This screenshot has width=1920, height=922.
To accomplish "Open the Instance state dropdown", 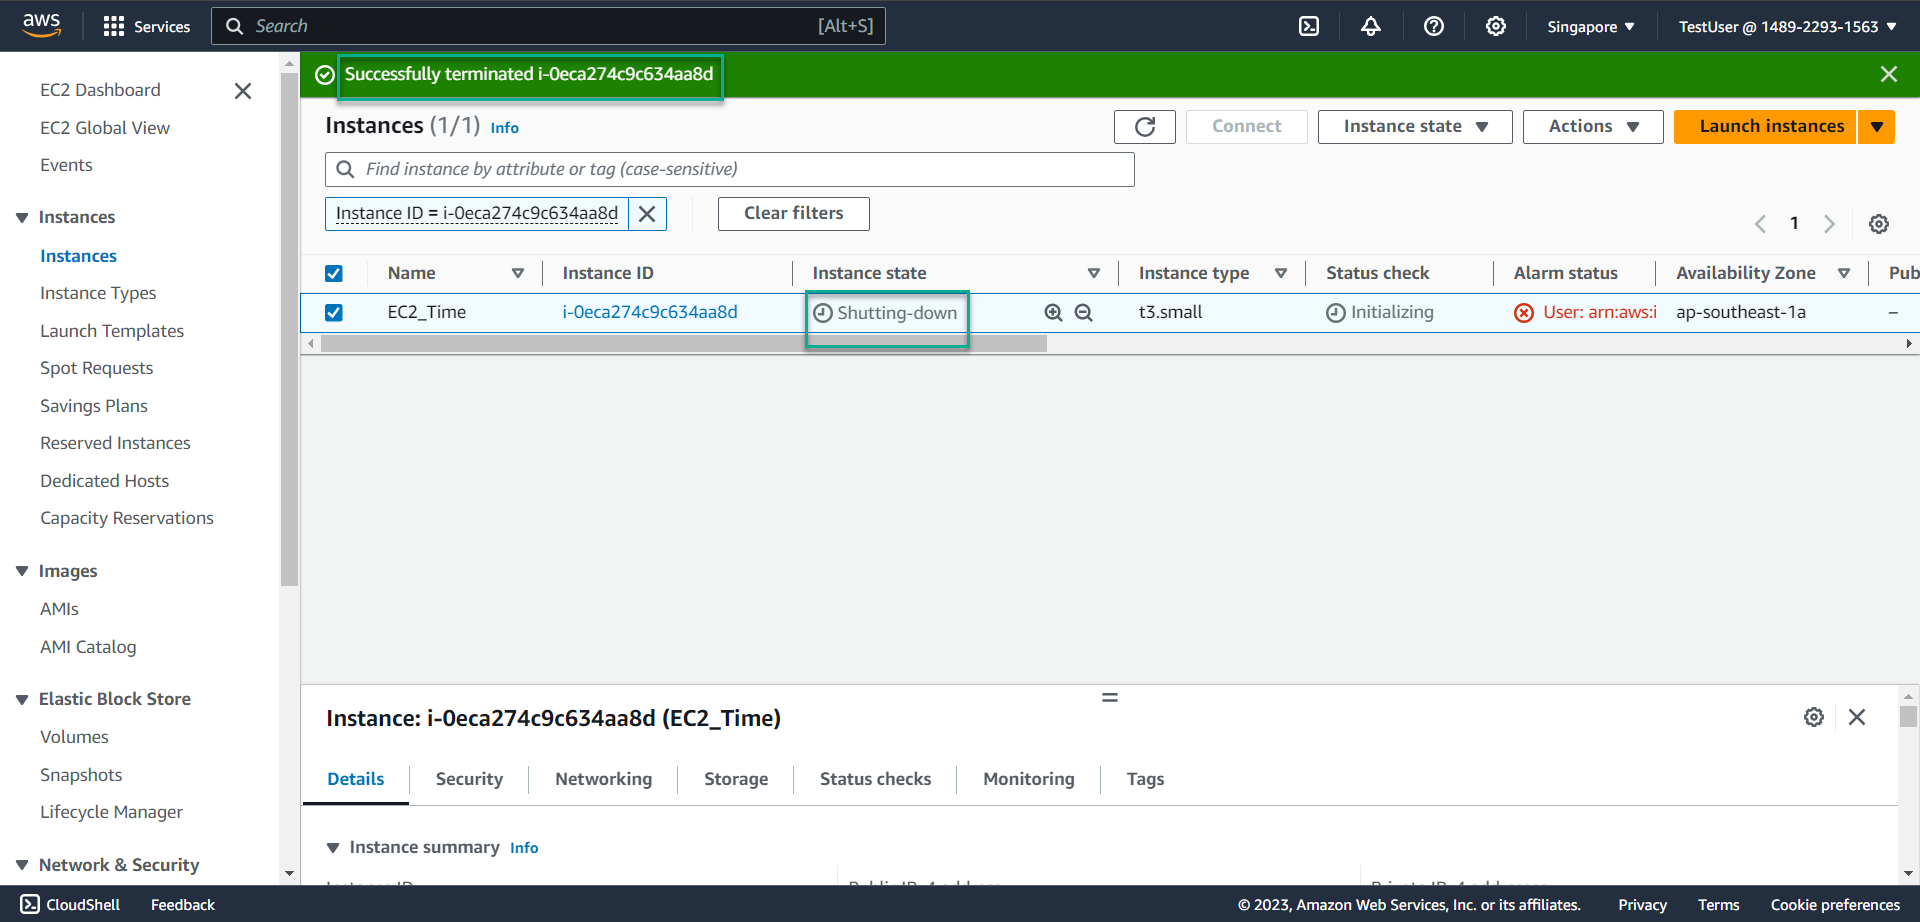I will tap(1415, 127).
